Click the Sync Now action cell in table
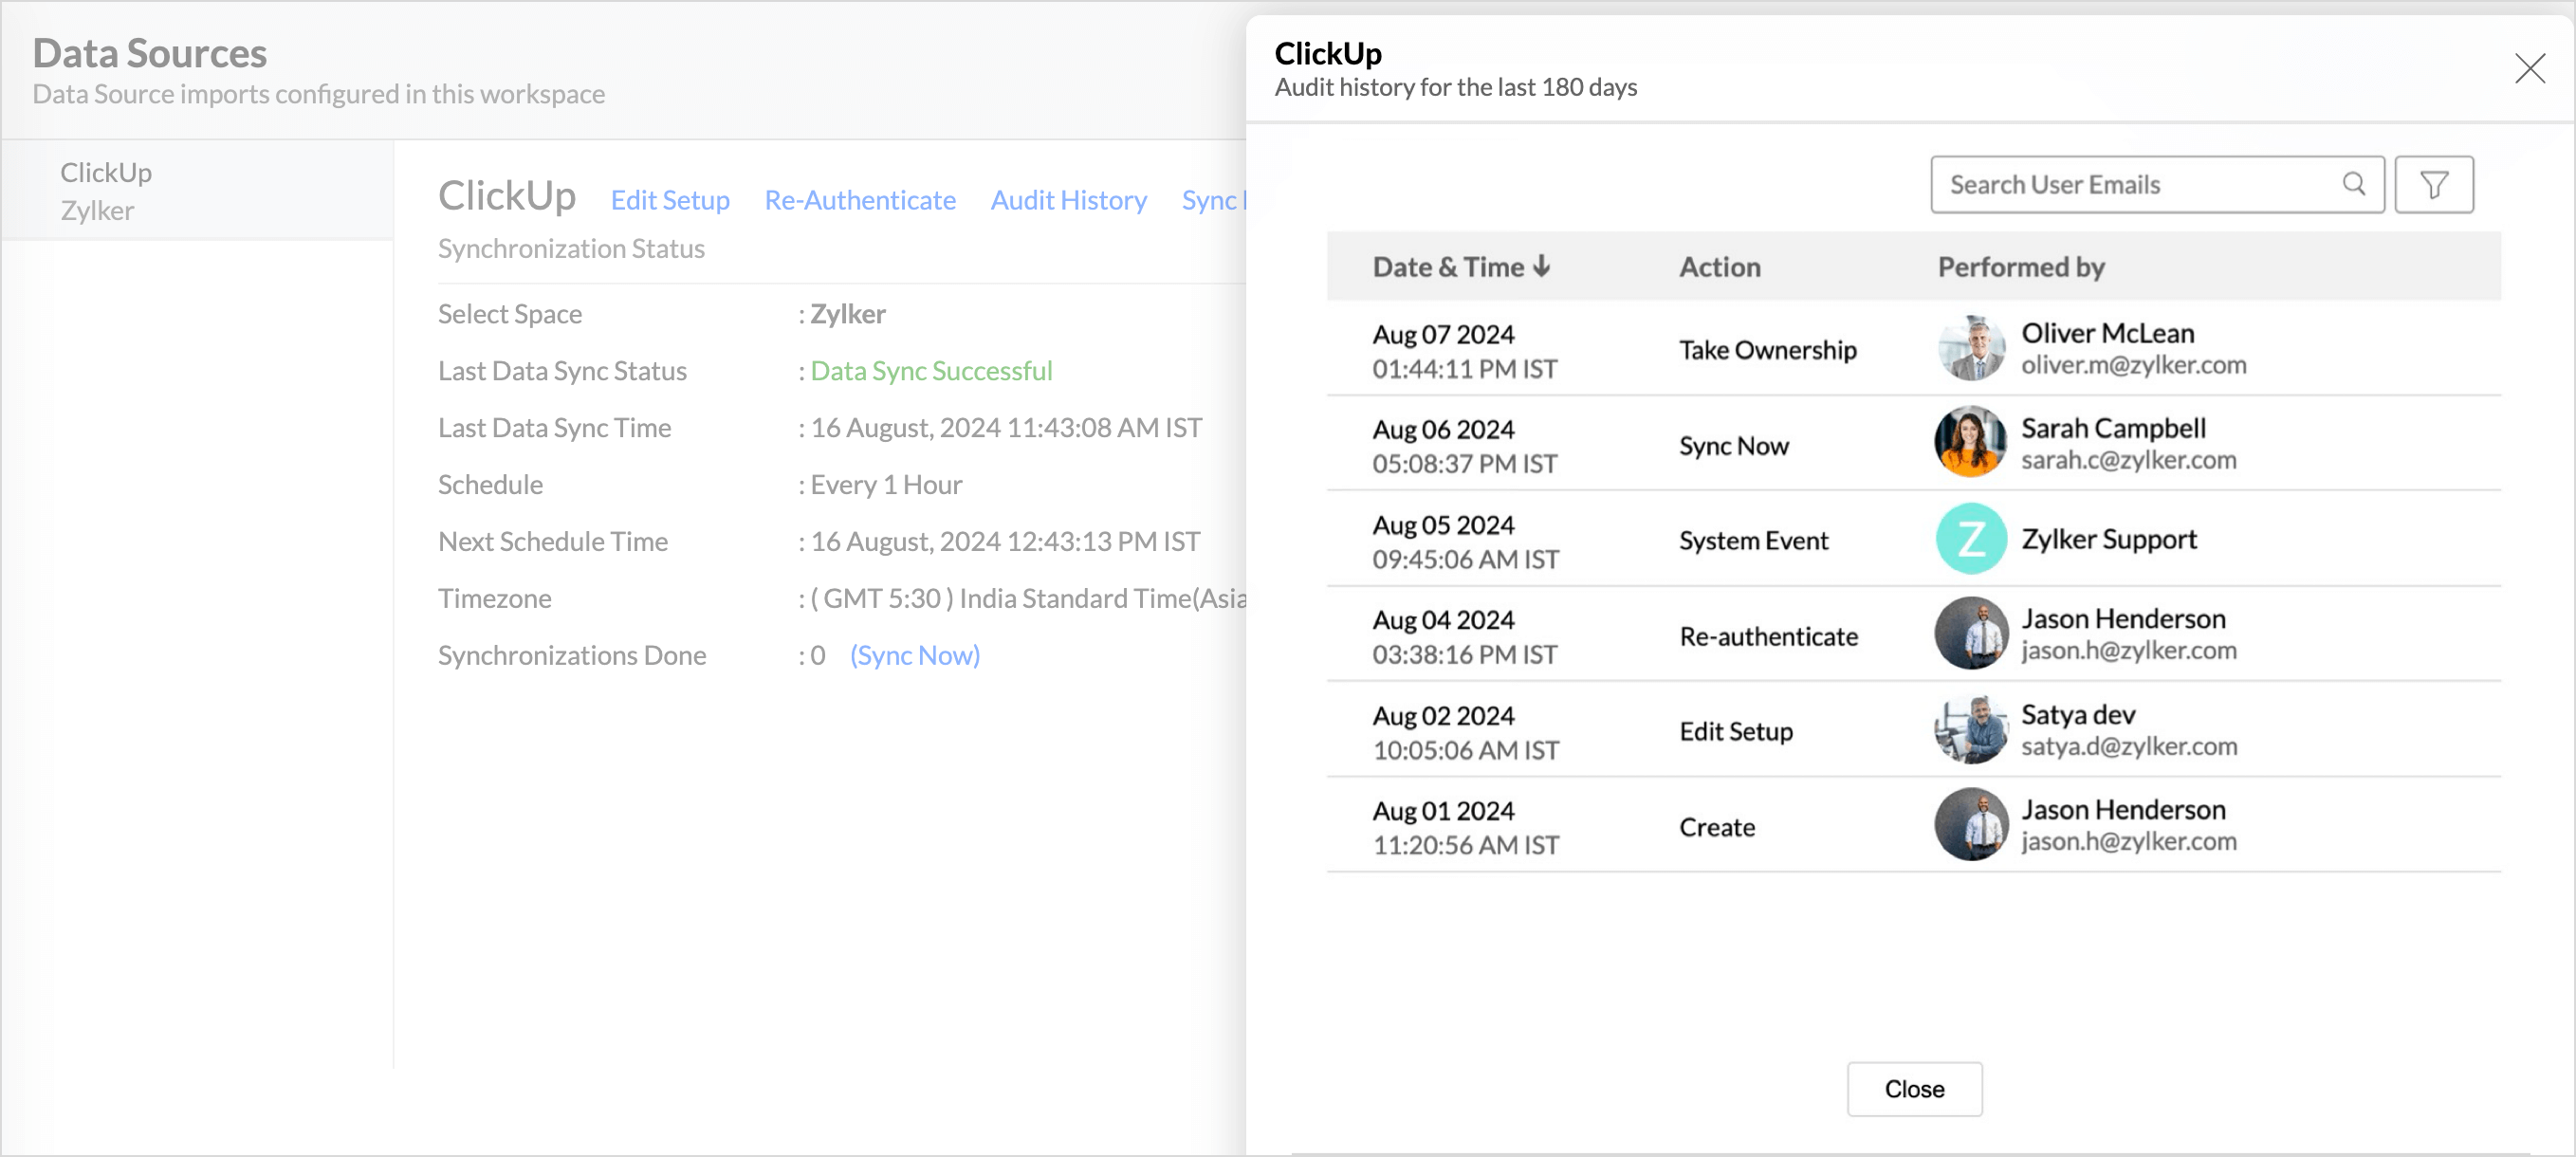The width and height of the screenshot is (2576, 1157). 1733,446
